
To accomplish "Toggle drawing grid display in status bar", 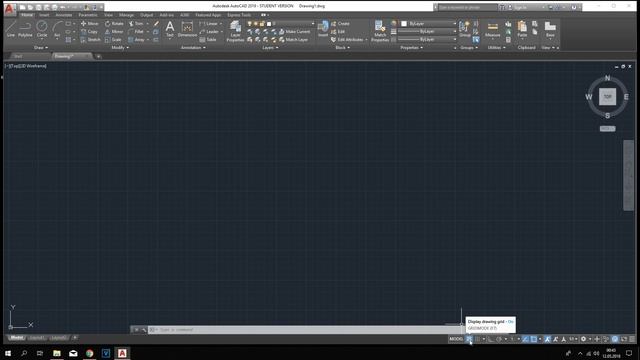I will 469,339.
